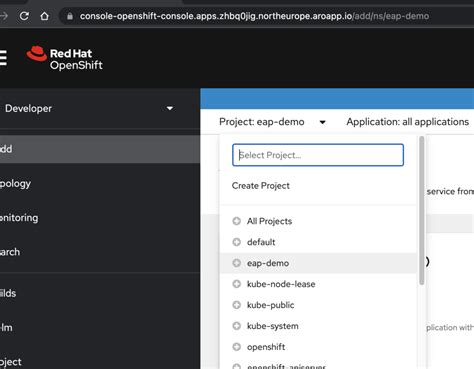Screen dimensions: 474x369
Task: Open the Developer perspective switcher
Action: point(89,108)
